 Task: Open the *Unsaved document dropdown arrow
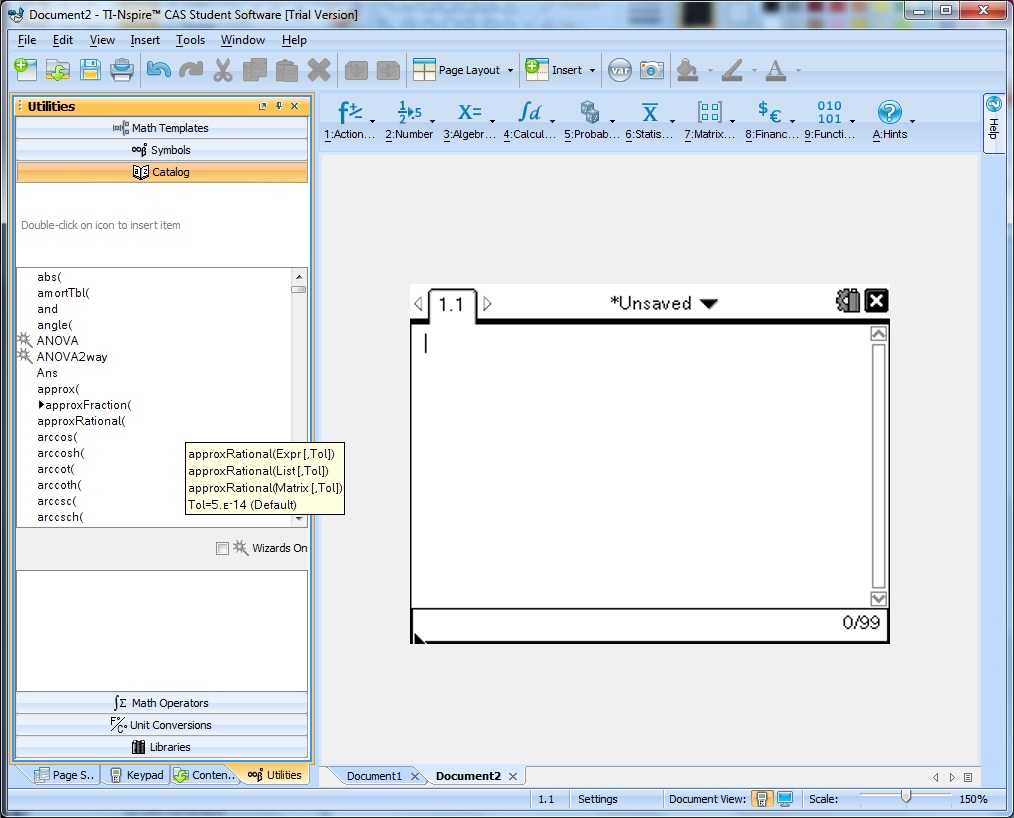[x=708, y=304]
